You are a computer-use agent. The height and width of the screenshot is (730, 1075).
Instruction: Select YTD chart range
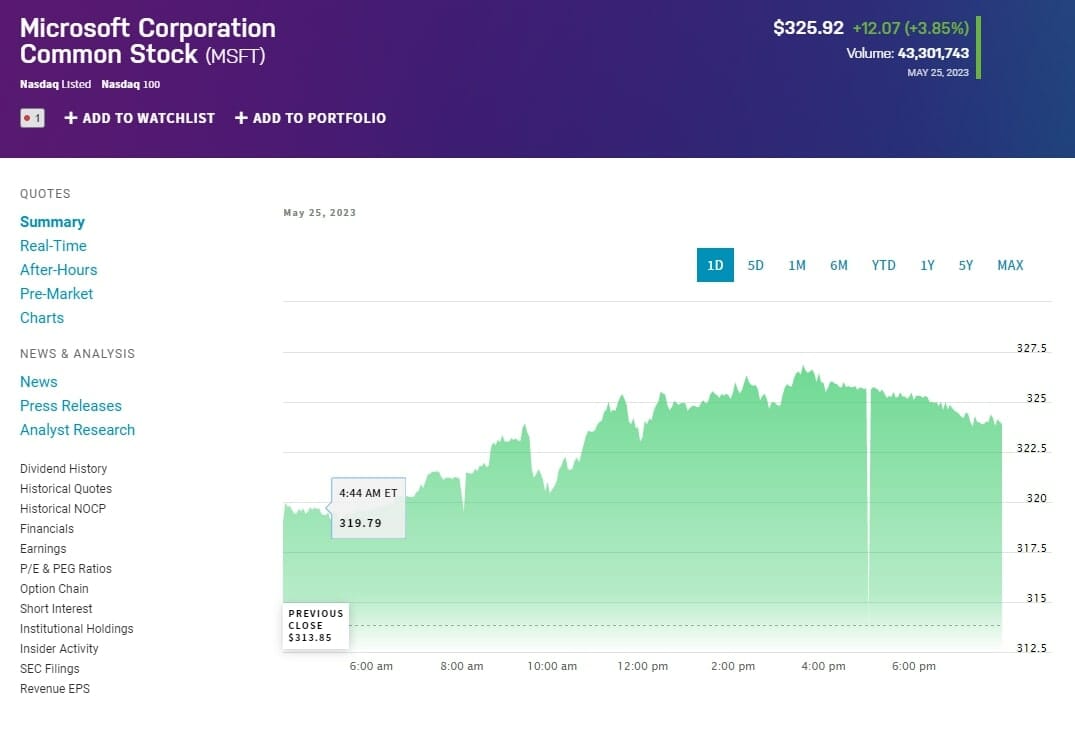tap(883, 265)
